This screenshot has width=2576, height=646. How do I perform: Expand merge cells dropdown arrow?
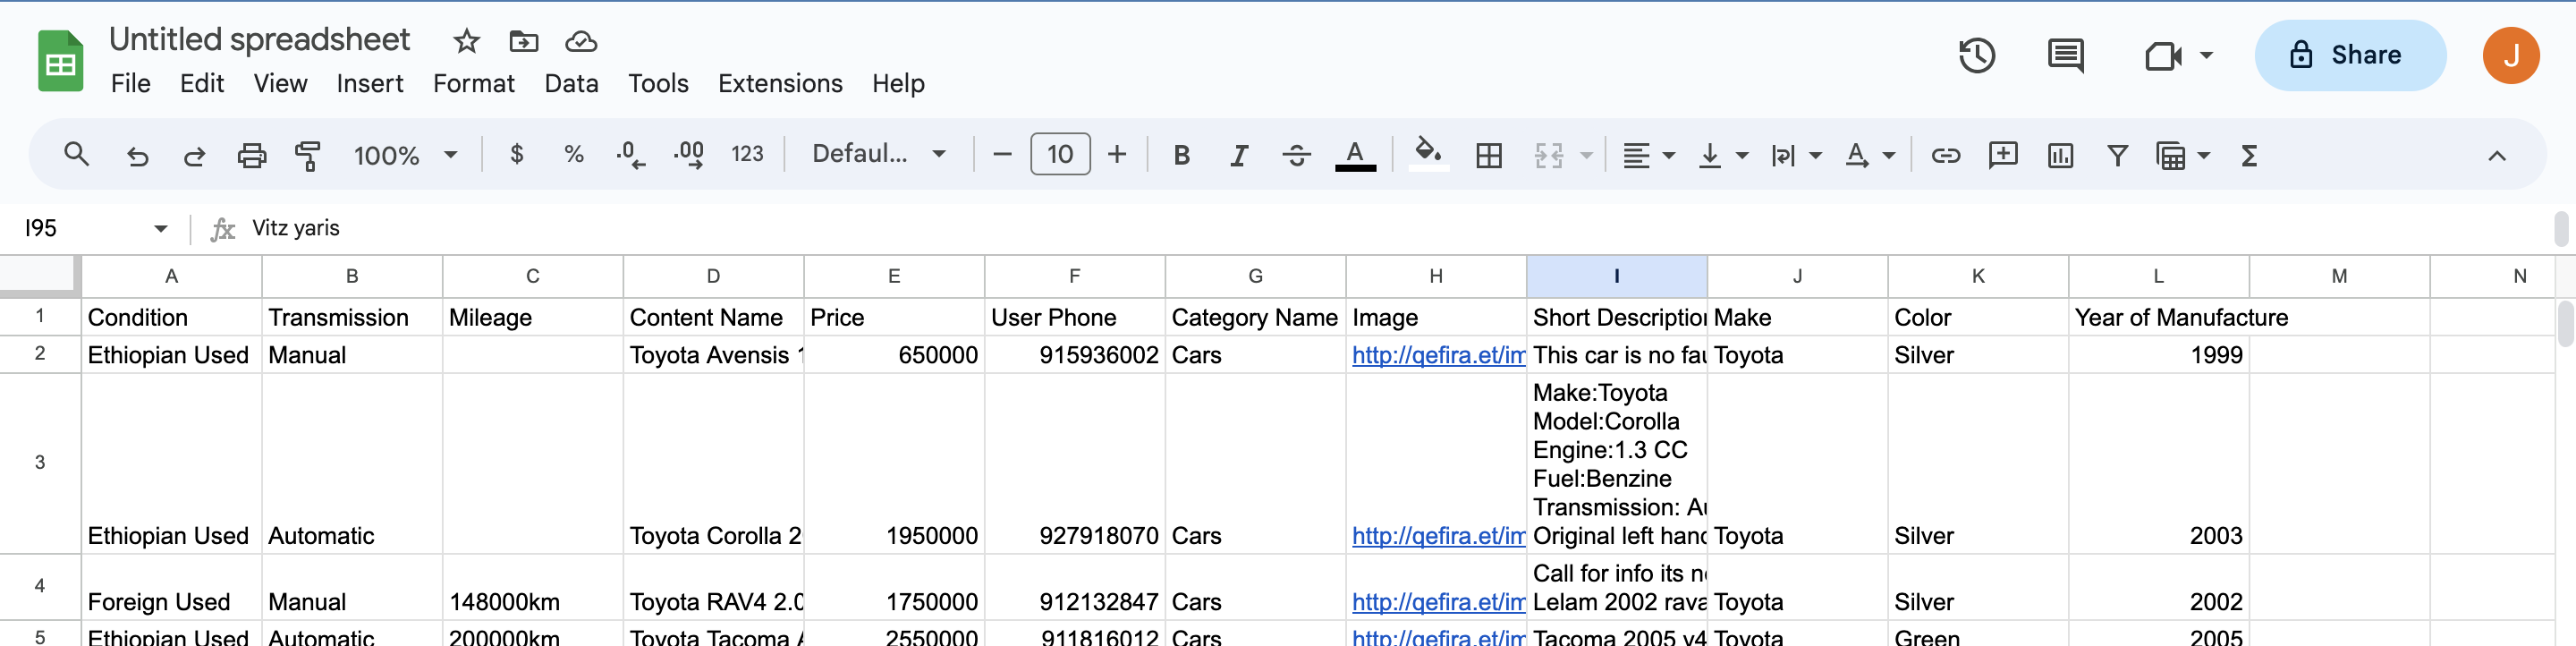point(1586,155)
